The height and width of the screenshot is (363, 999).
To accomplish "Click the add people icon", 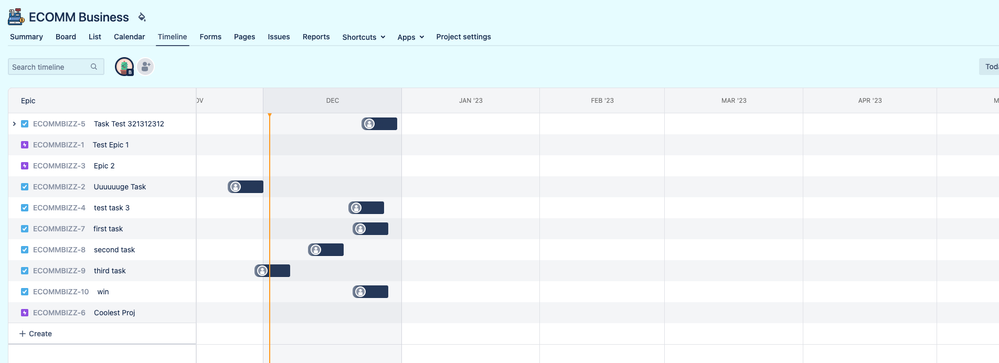I will 145,67.
